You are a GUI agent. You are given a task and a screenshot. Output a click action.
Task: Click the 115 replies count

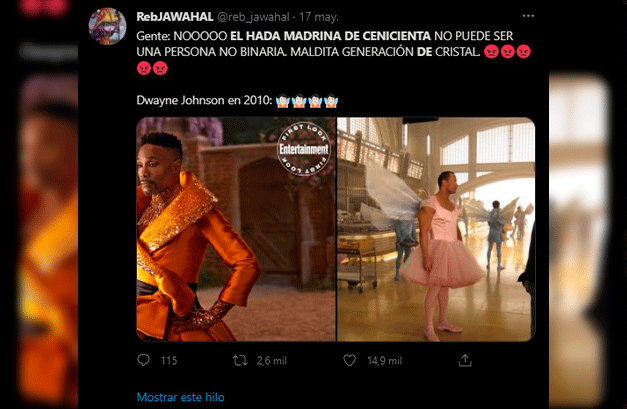169,361
